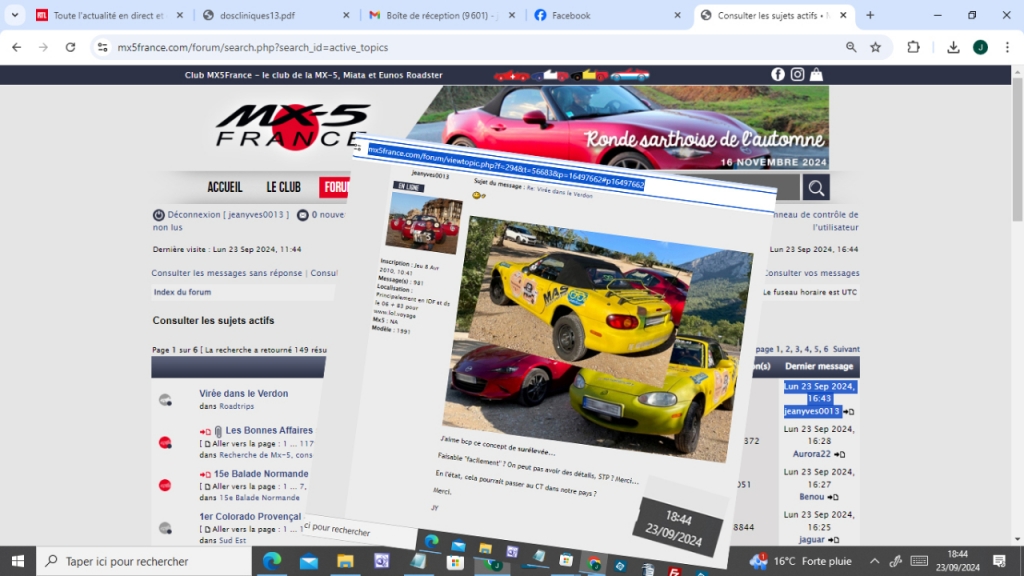Screen dimensions: 1024x576
Task: Go to last post by jaguar arrow icon
Action: 834,539
